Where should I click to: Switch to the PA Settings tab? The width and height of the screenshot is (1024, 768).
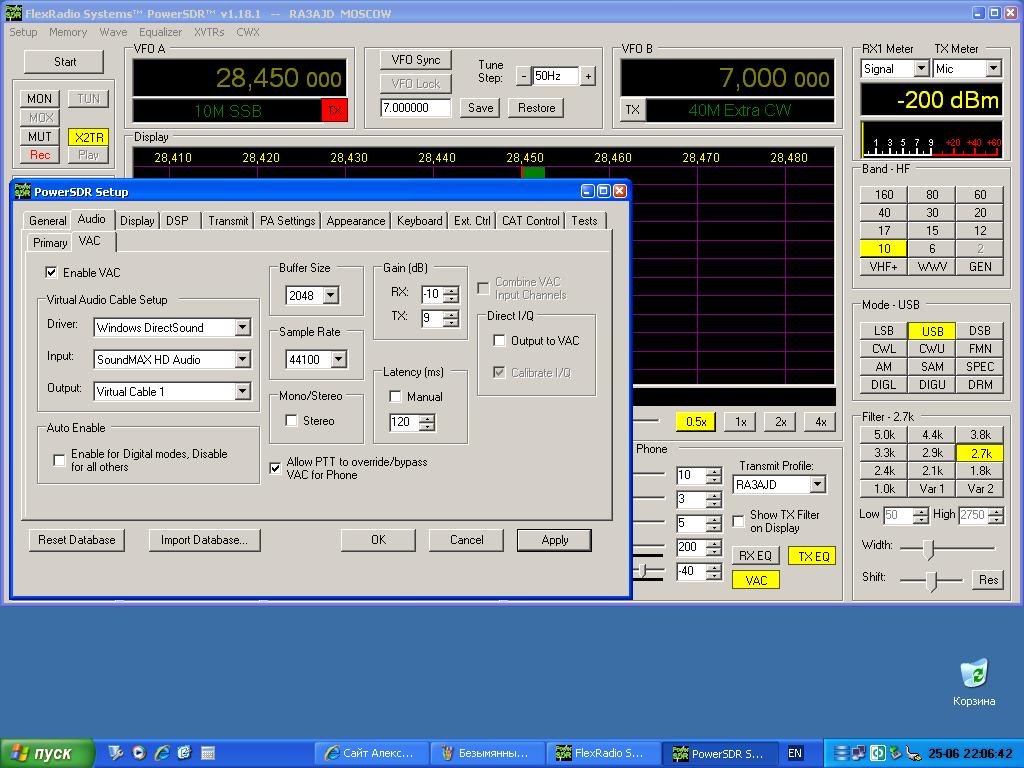(287, 221)
